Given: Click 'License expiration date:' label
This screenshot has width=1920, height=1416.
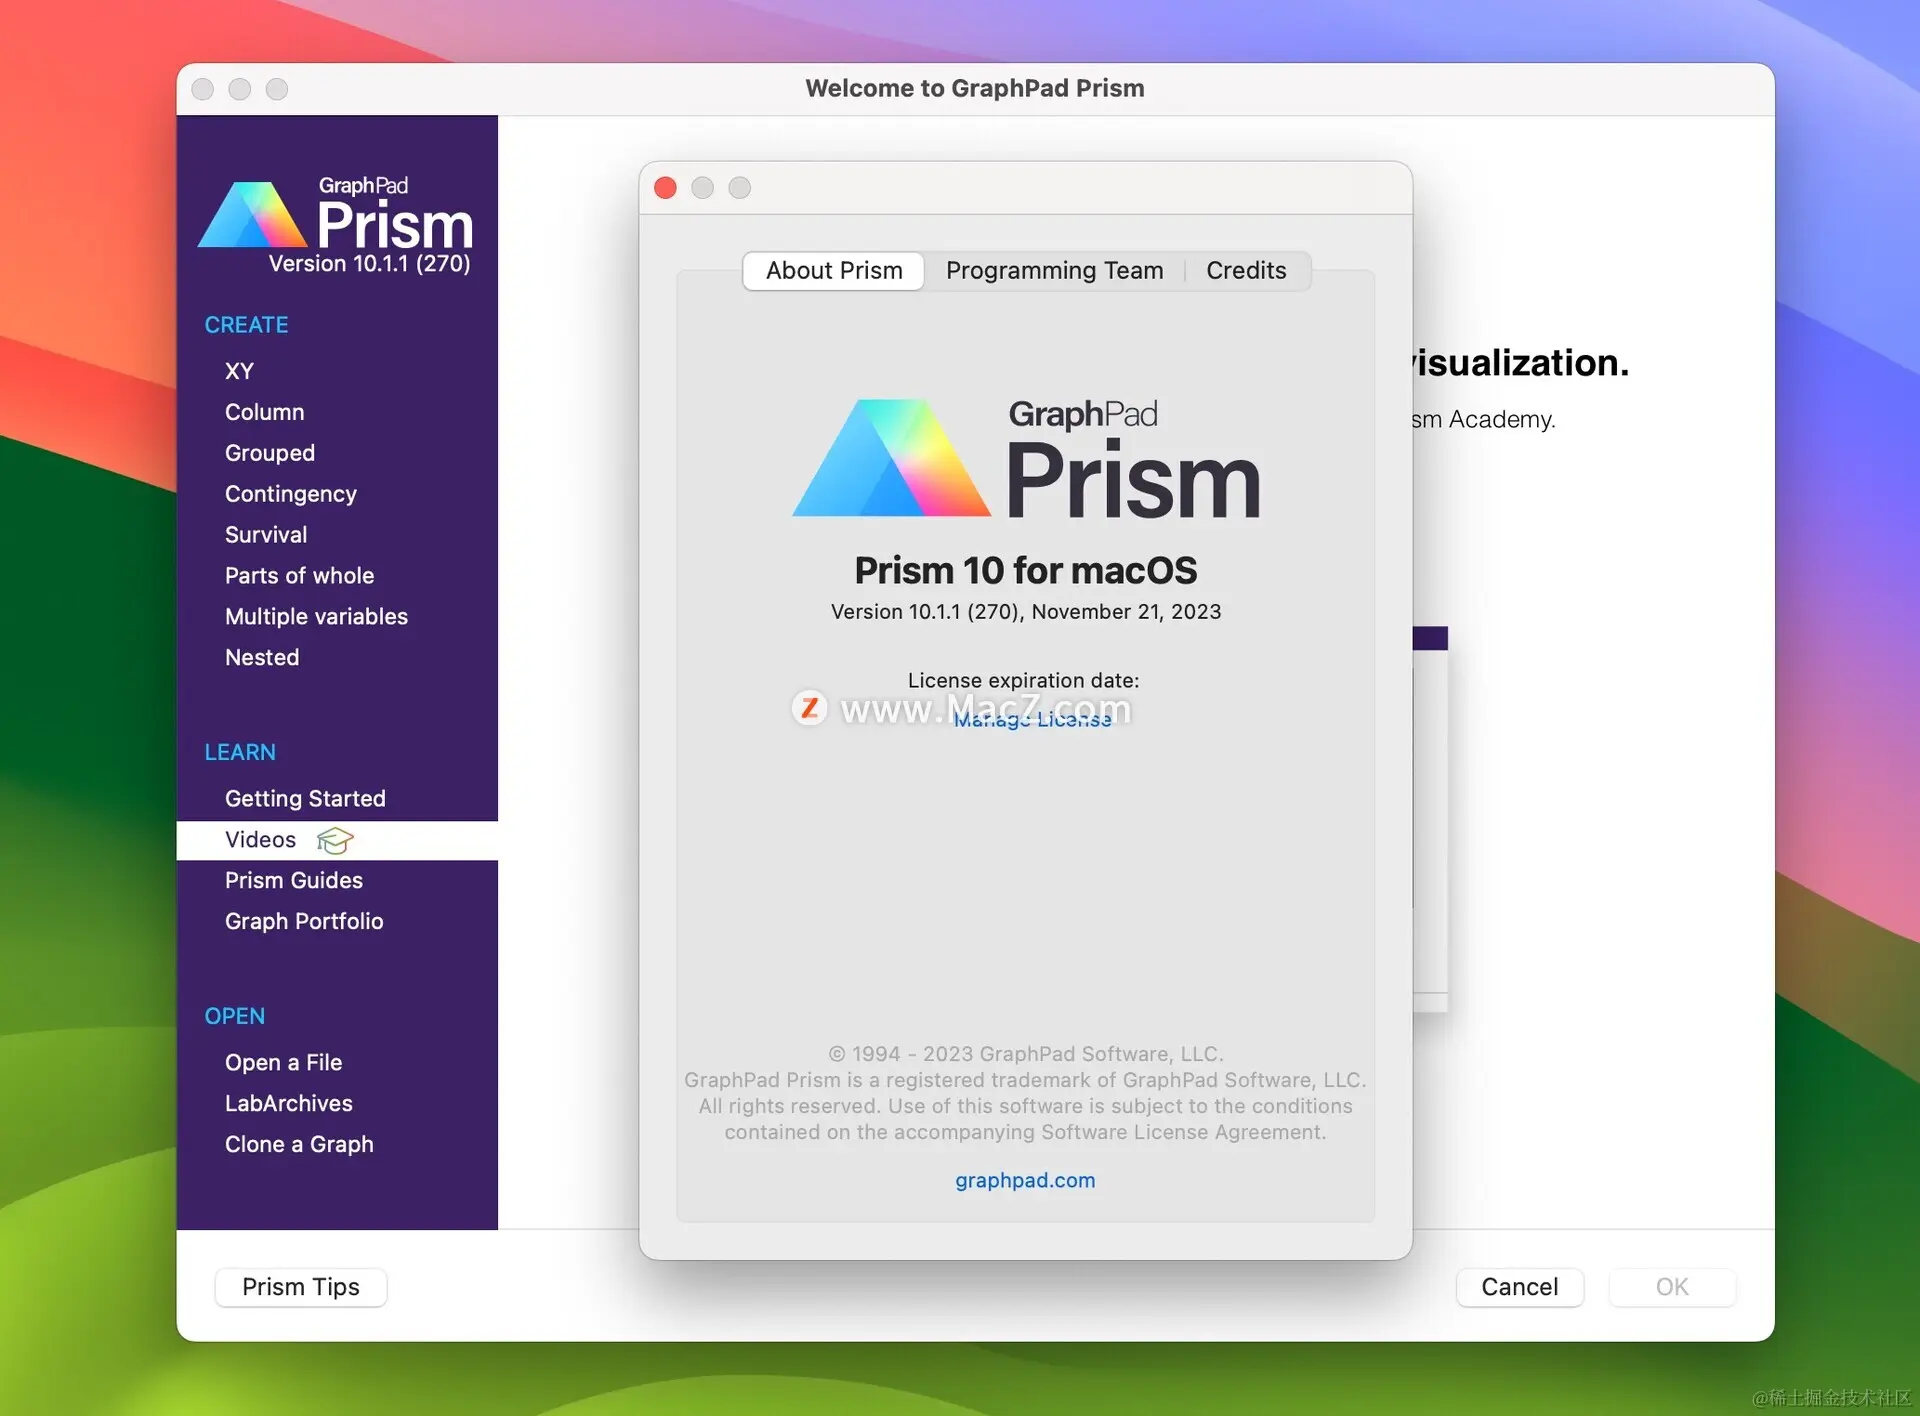Looking at the screenshot, I should [x=1023, y=681].
